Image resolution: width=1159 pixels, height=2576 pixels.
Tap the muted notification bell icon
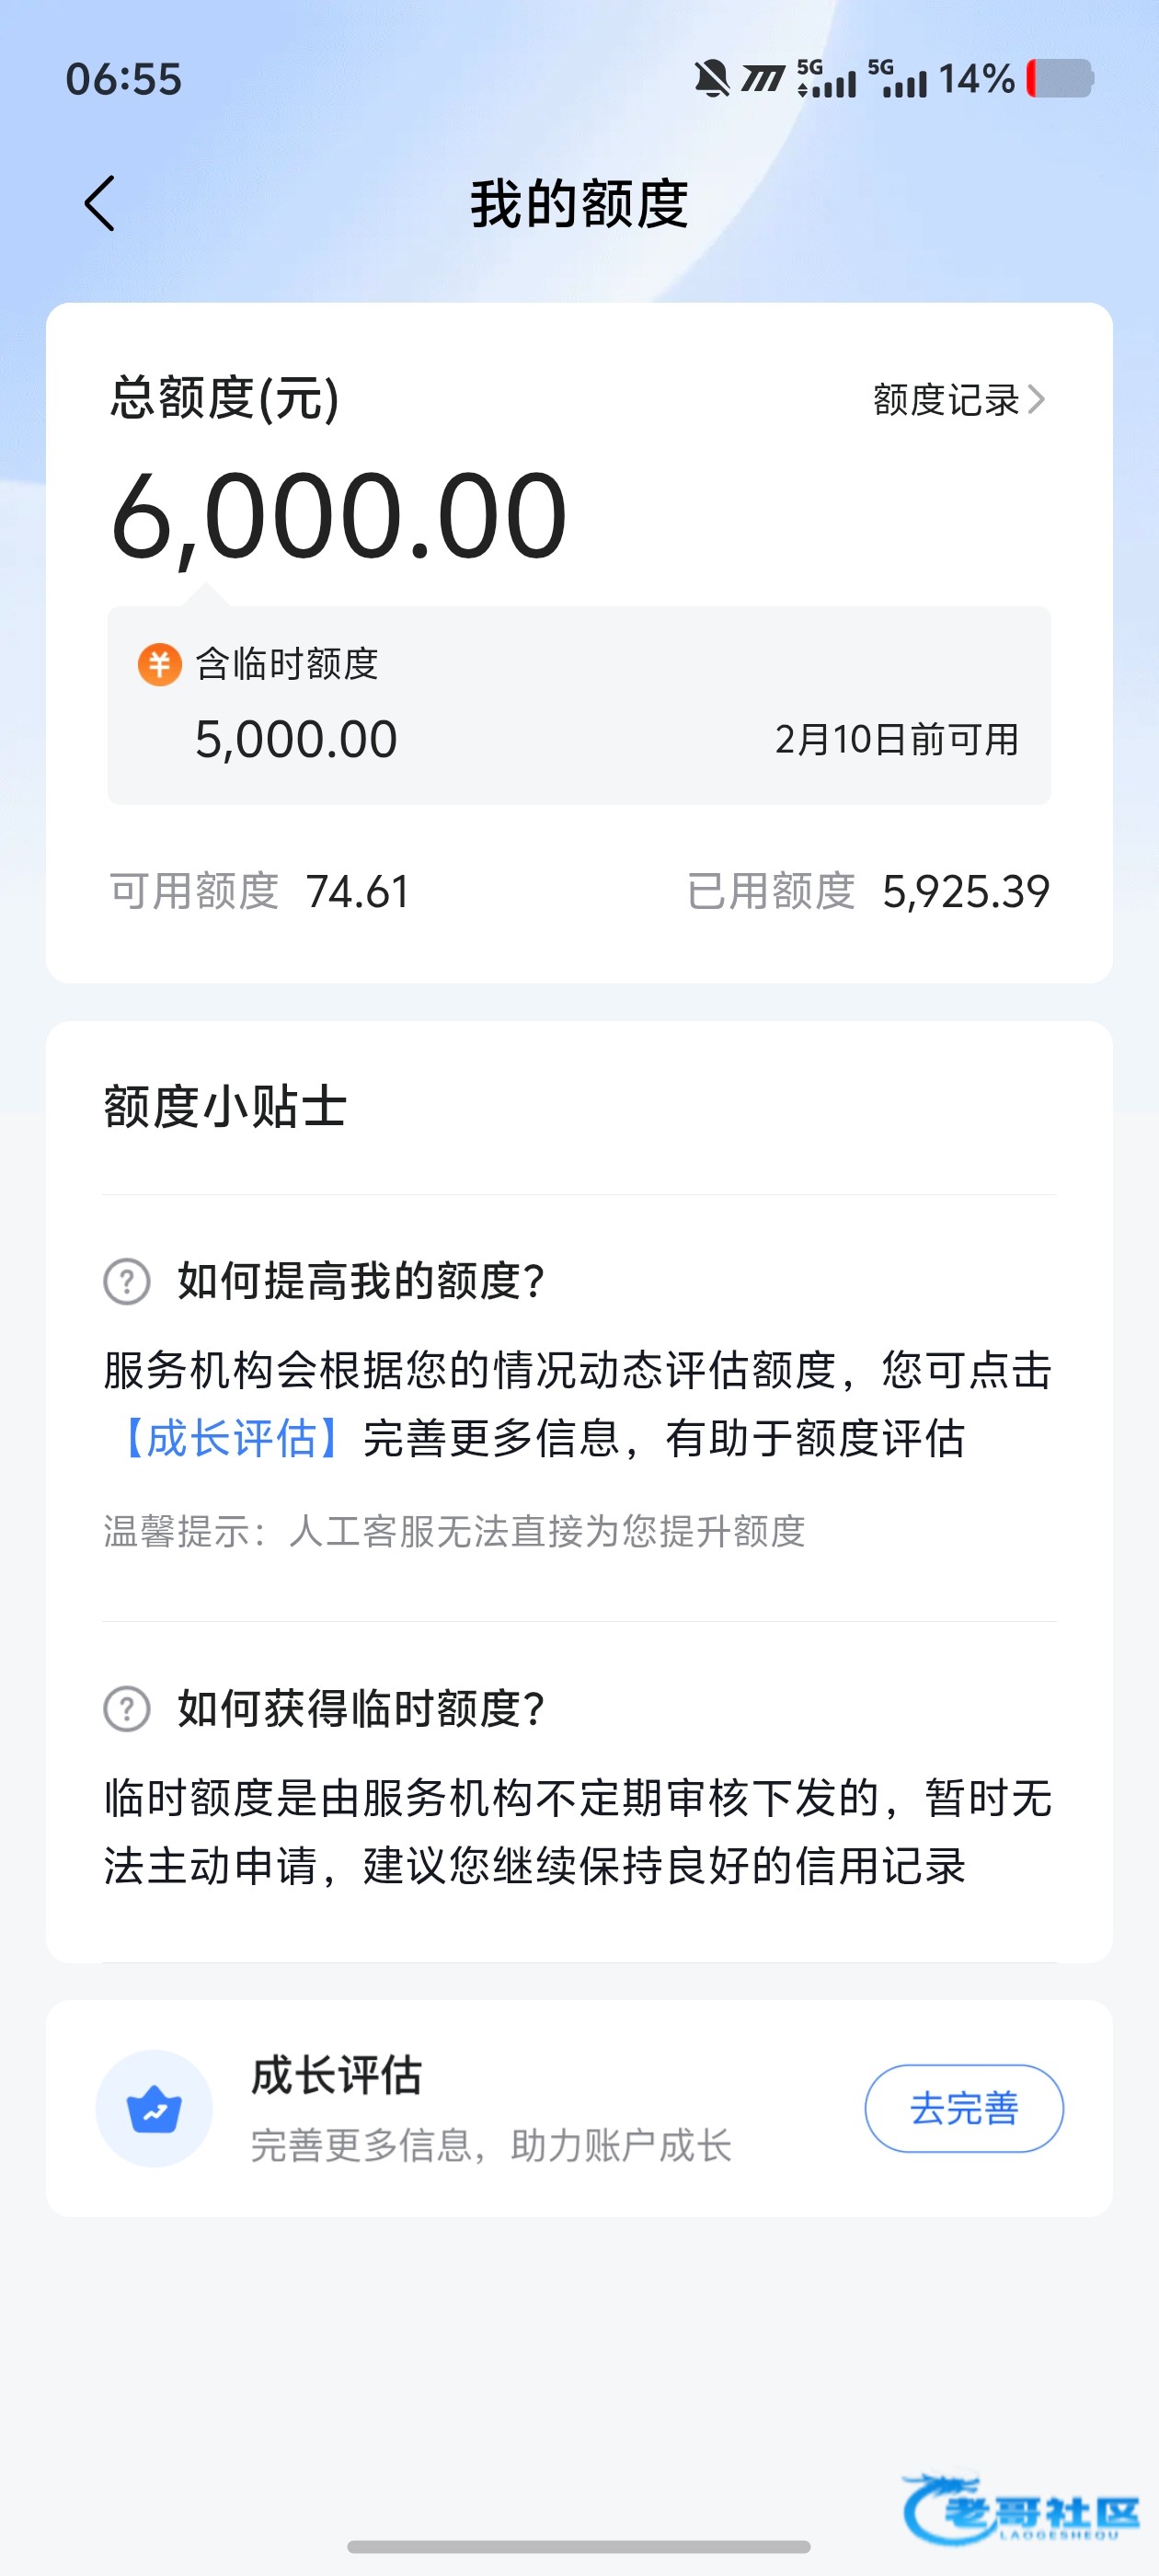tap(711, 78)
